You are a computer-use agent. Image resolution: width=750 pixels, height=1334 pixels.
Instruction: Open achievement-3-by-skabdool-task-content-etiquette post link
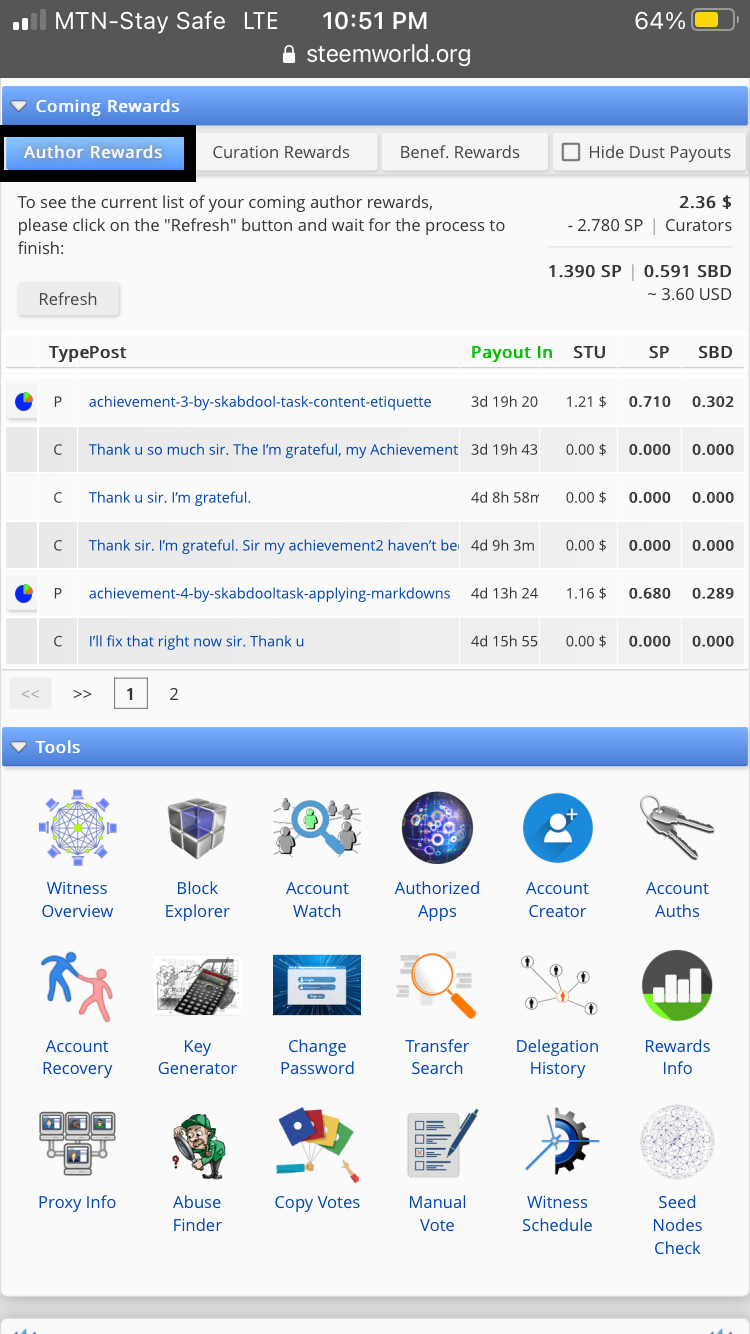(260, 402)
